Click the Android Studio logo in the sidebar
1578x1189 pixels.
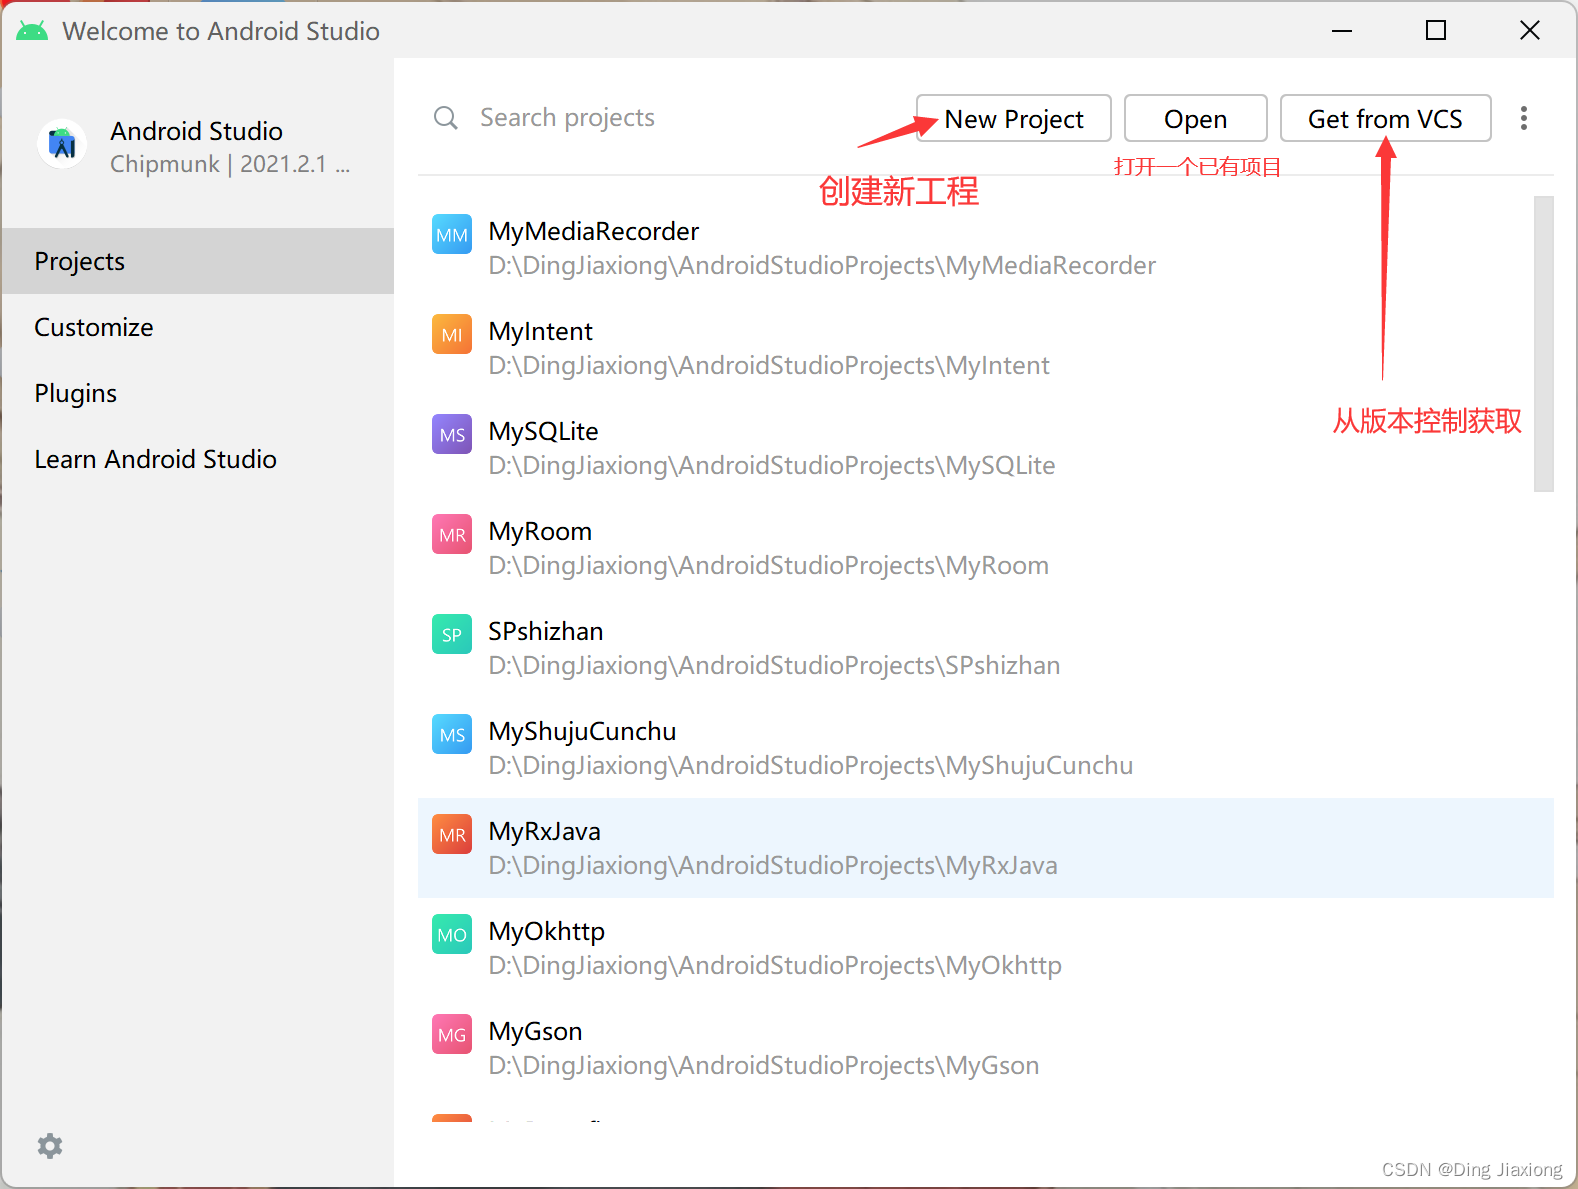(x=62, y=145)
